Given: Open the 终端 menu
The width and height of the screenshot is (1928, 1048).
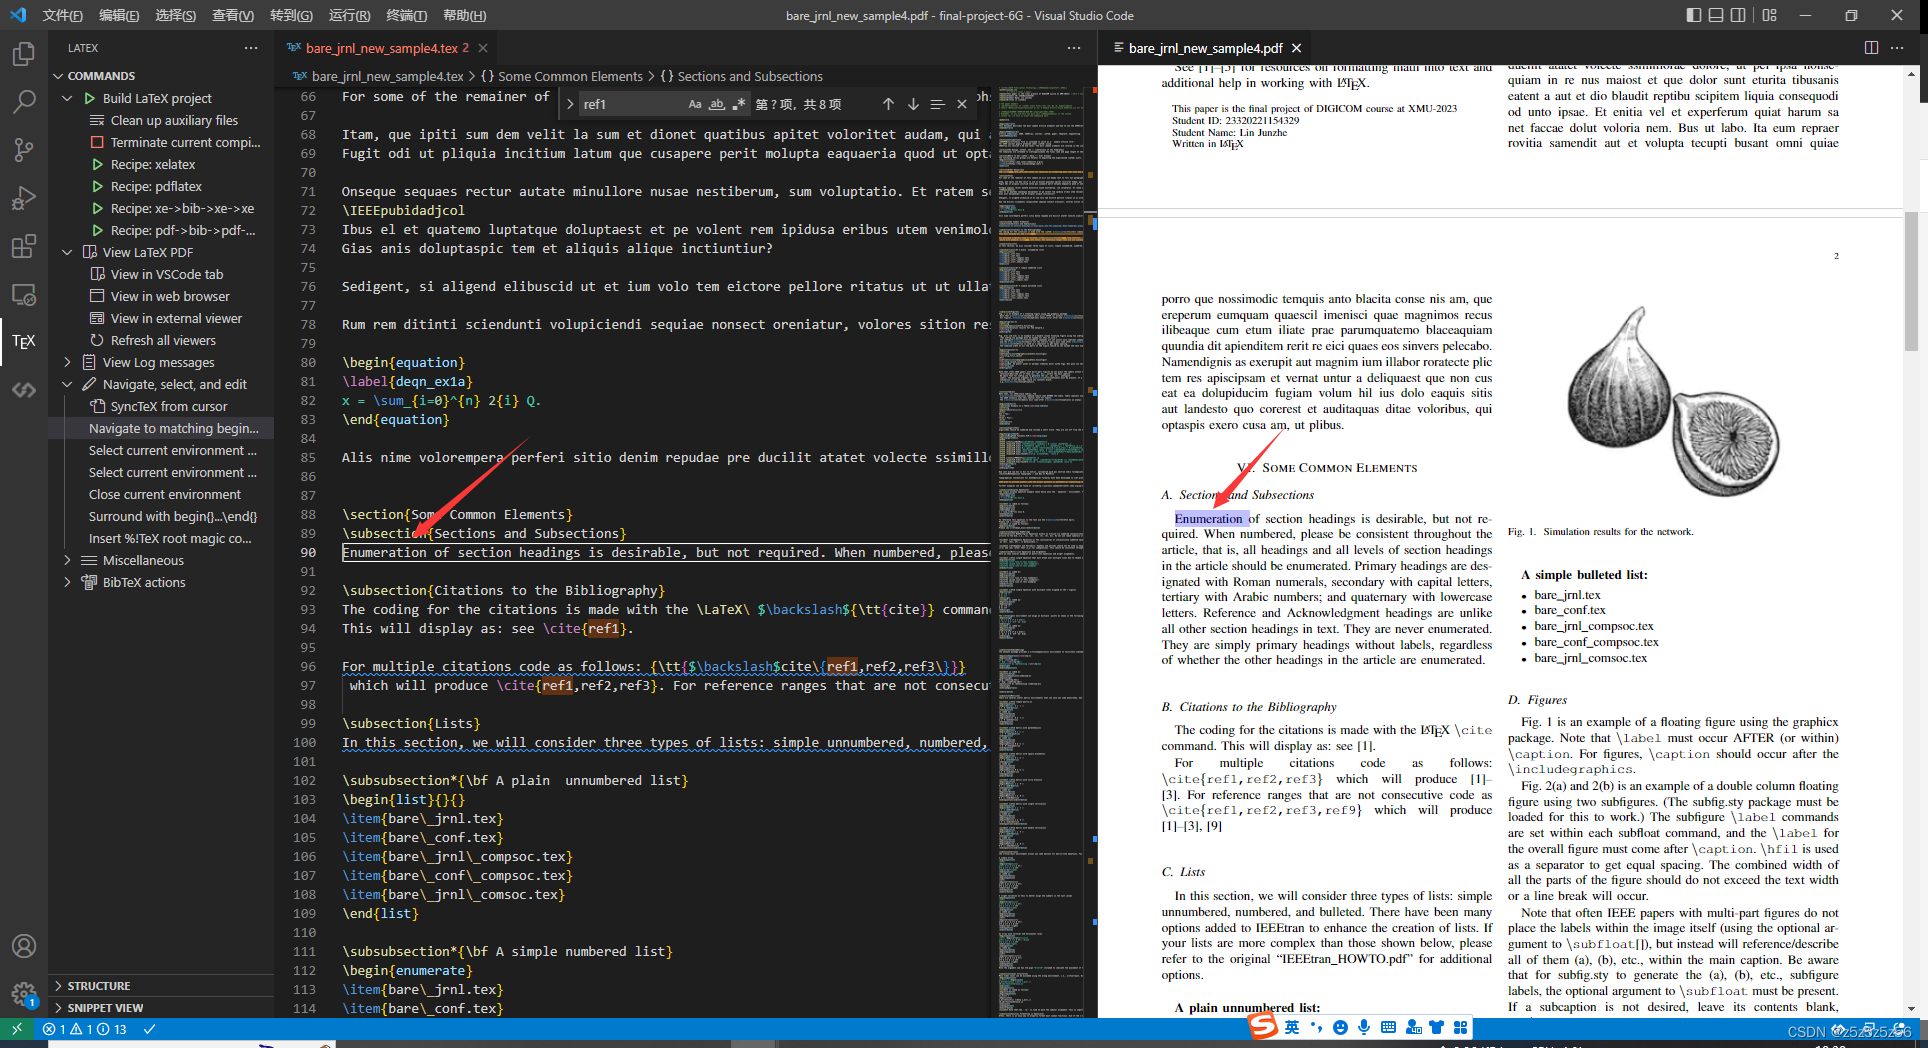Looking at the screenshot, I should click(406, 15).
